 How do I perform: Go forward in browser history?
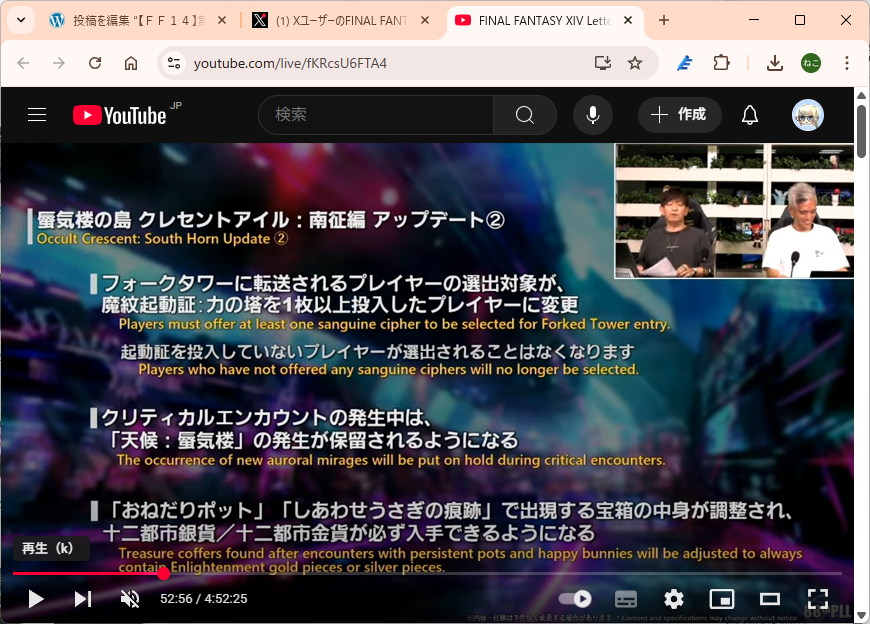(x=59, y=63)
